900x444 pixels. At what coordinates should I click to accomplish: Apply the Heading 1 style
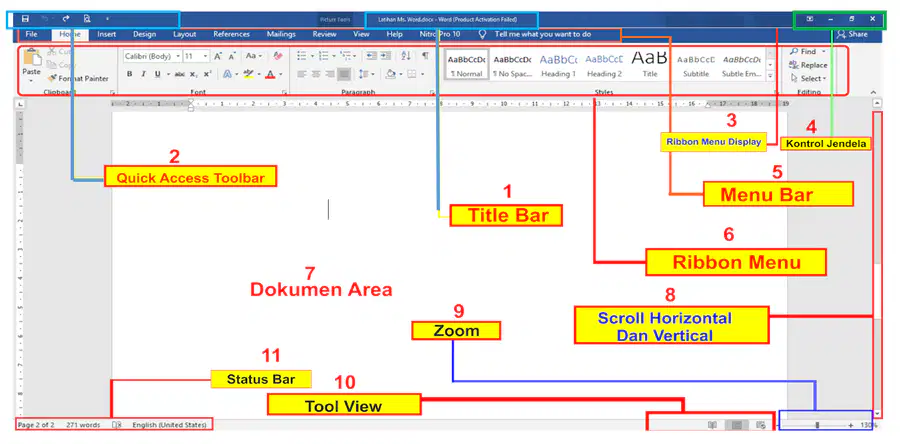558,65
